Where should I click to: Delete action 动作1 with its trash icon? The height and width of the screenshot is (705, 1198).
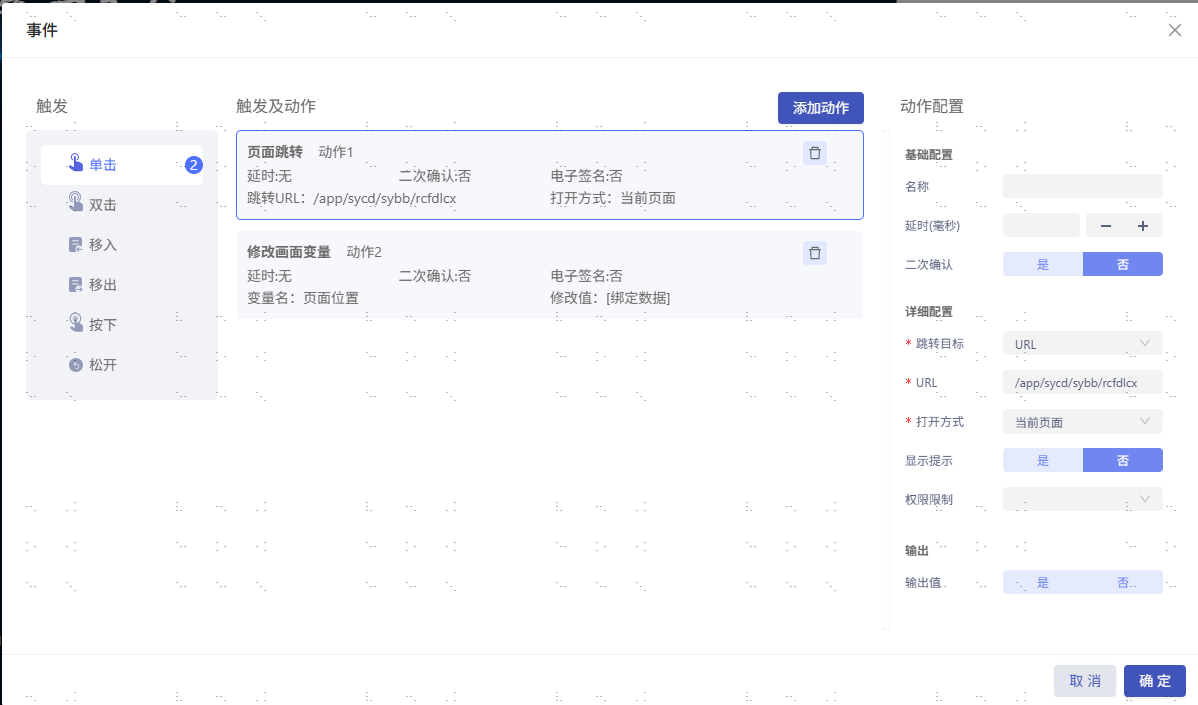814,153
